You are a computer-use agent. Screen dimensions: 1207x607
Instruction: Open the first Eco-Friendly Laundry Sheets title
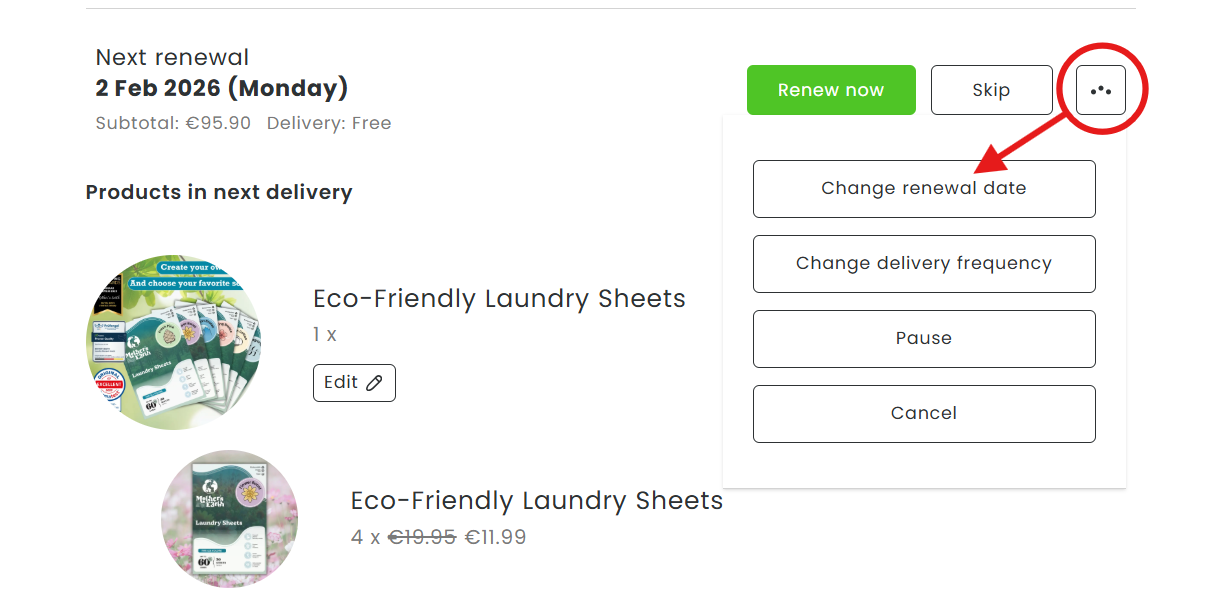499,299
